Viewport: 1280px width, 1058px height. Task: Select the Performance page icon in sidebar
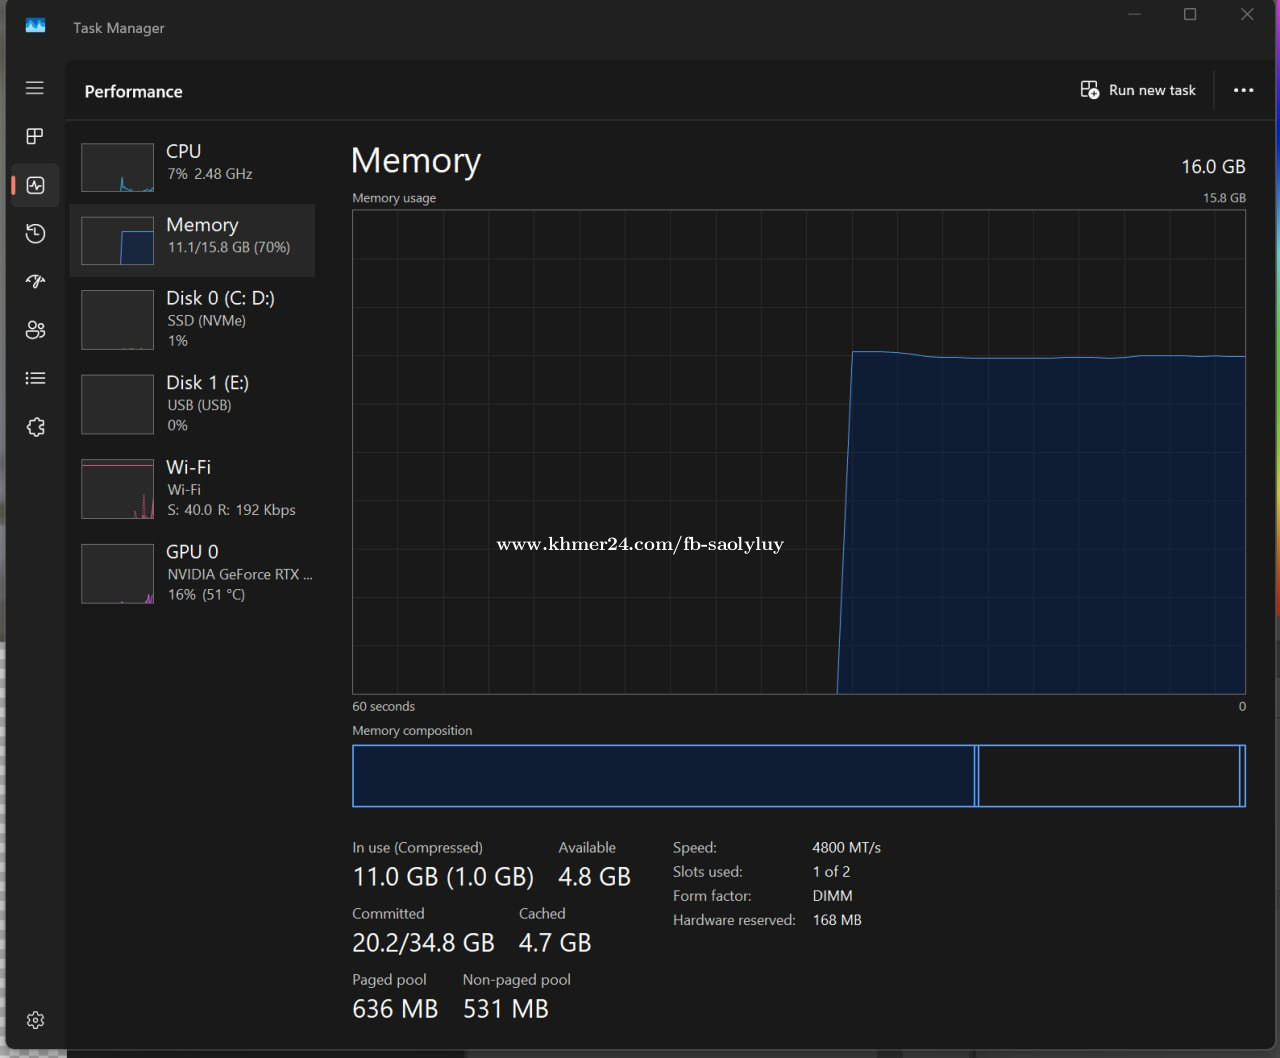coord(35,185)
